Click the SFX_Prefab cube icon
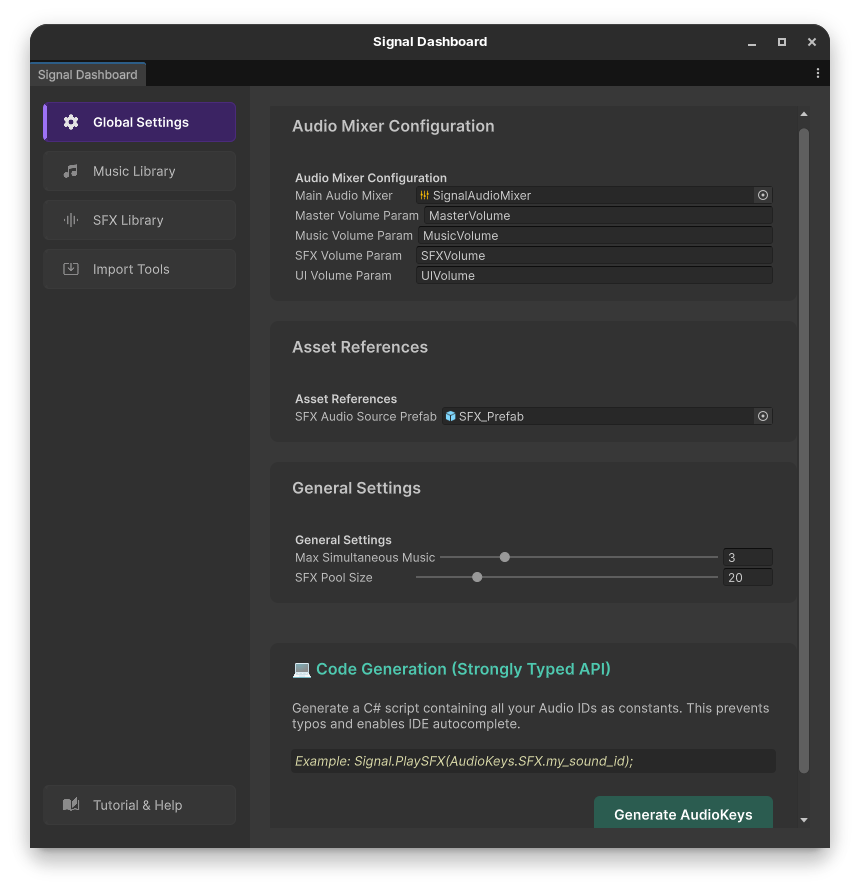This screenshot has width=860, height=889. coord(451,416)
